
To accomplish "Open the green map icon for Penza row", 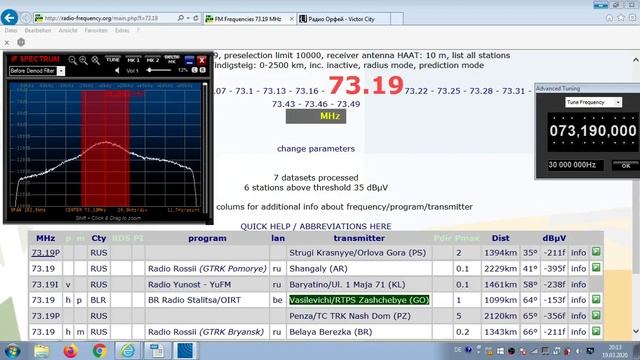I will [596, 316].
